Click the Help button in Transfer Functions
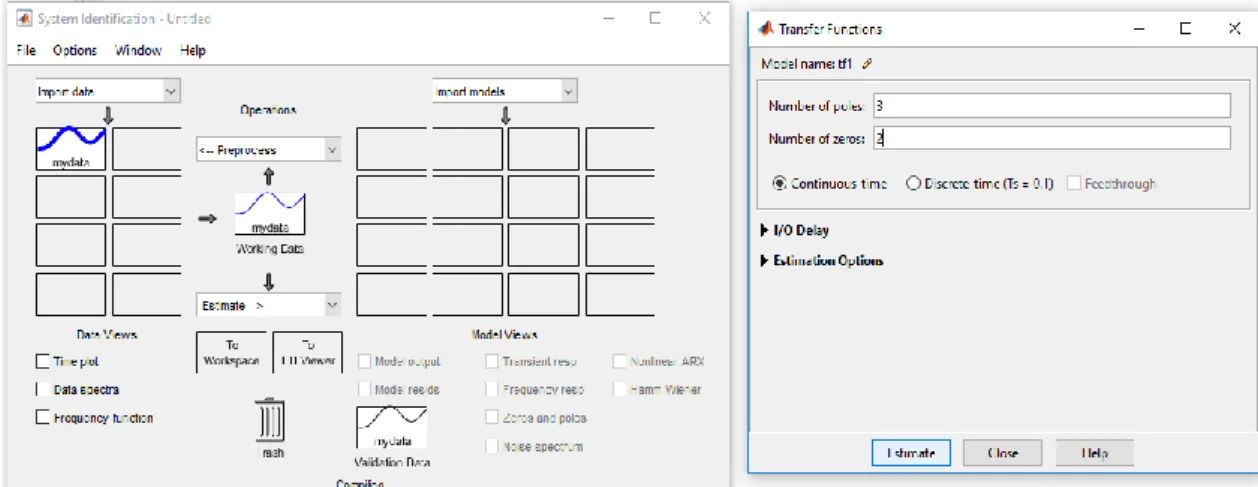The image size is (1258, 487). point(1095,453)
